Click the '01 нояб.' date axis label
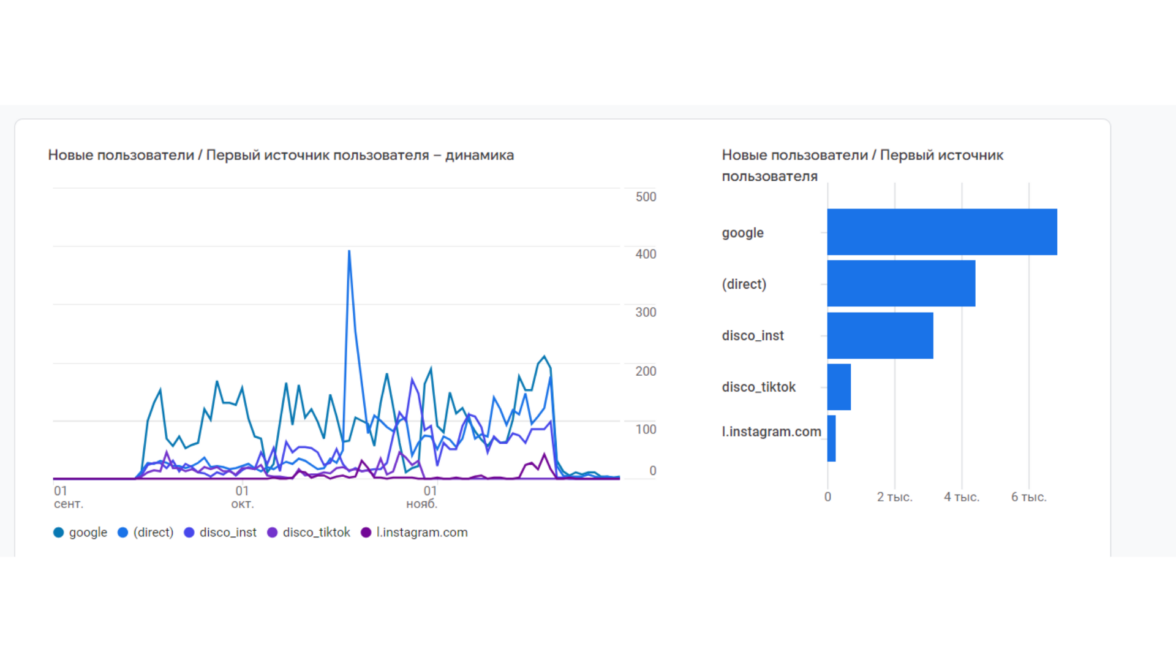Viewport: 1176px width, 662px height. coord(430,497)
